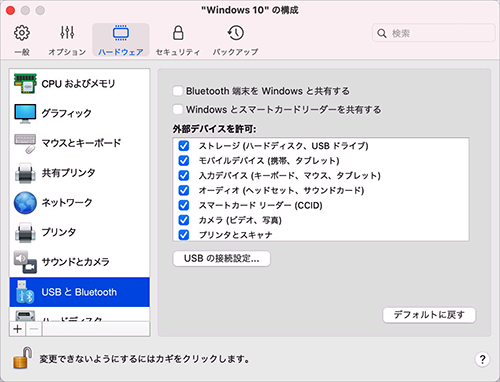Click 変更できないようにするにはカギをクリックします text

pyautogui.click(x=144, y=359)
